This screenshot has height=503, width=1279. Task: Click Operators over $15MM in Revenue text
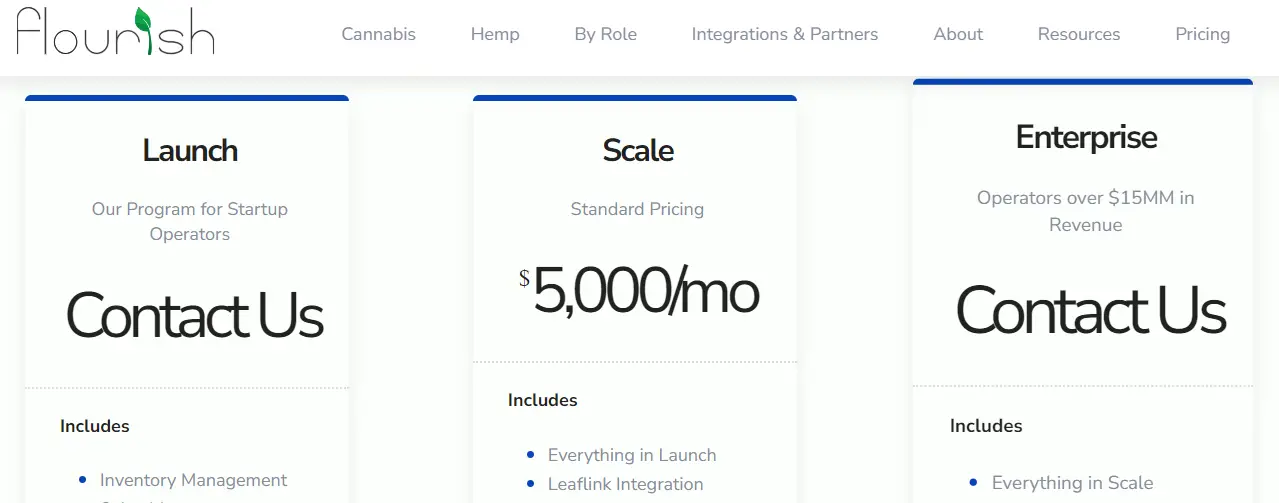[1086, 211]
